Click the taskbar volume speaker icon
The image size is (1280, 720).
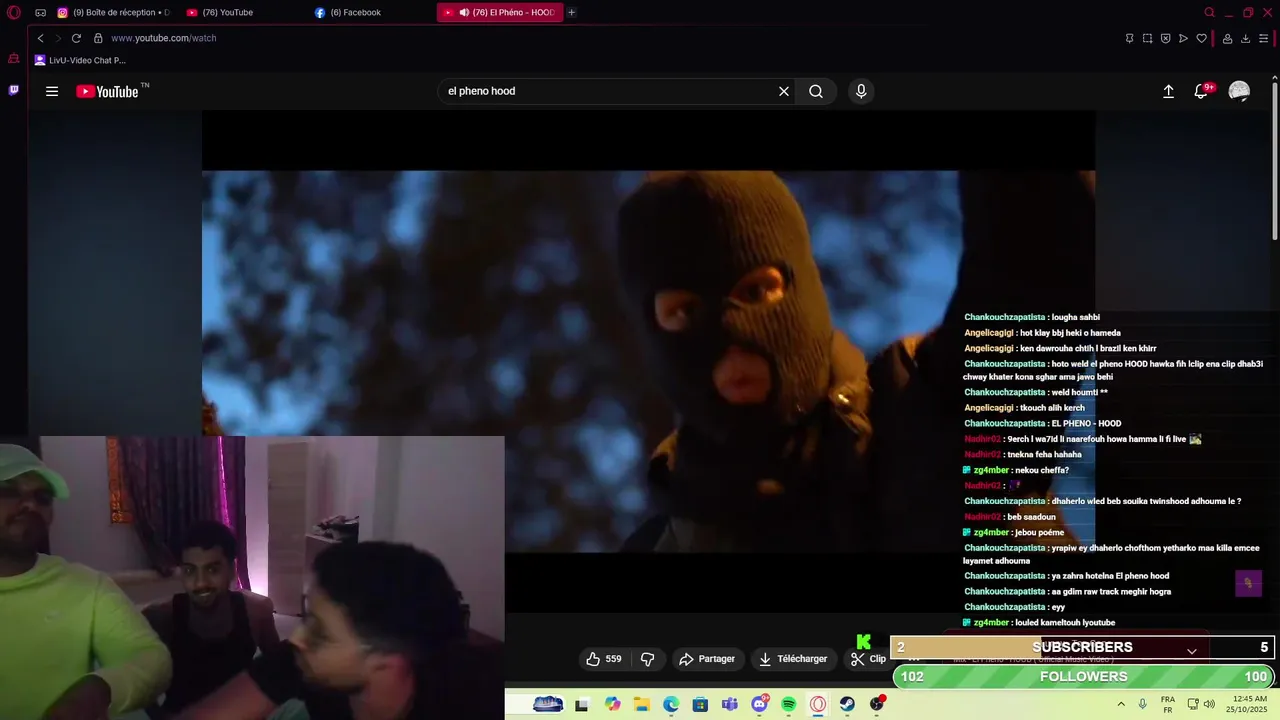1209,704
